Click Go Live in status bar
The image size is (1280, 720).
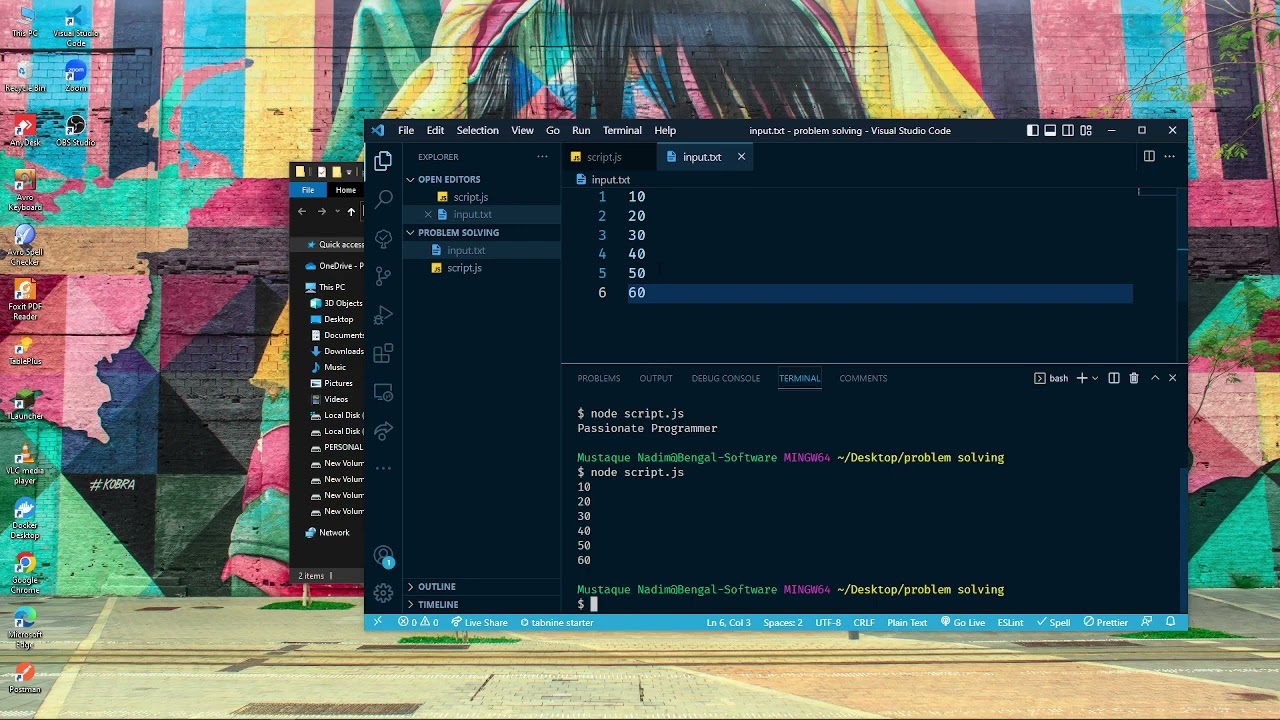click(x=962, y=622)
